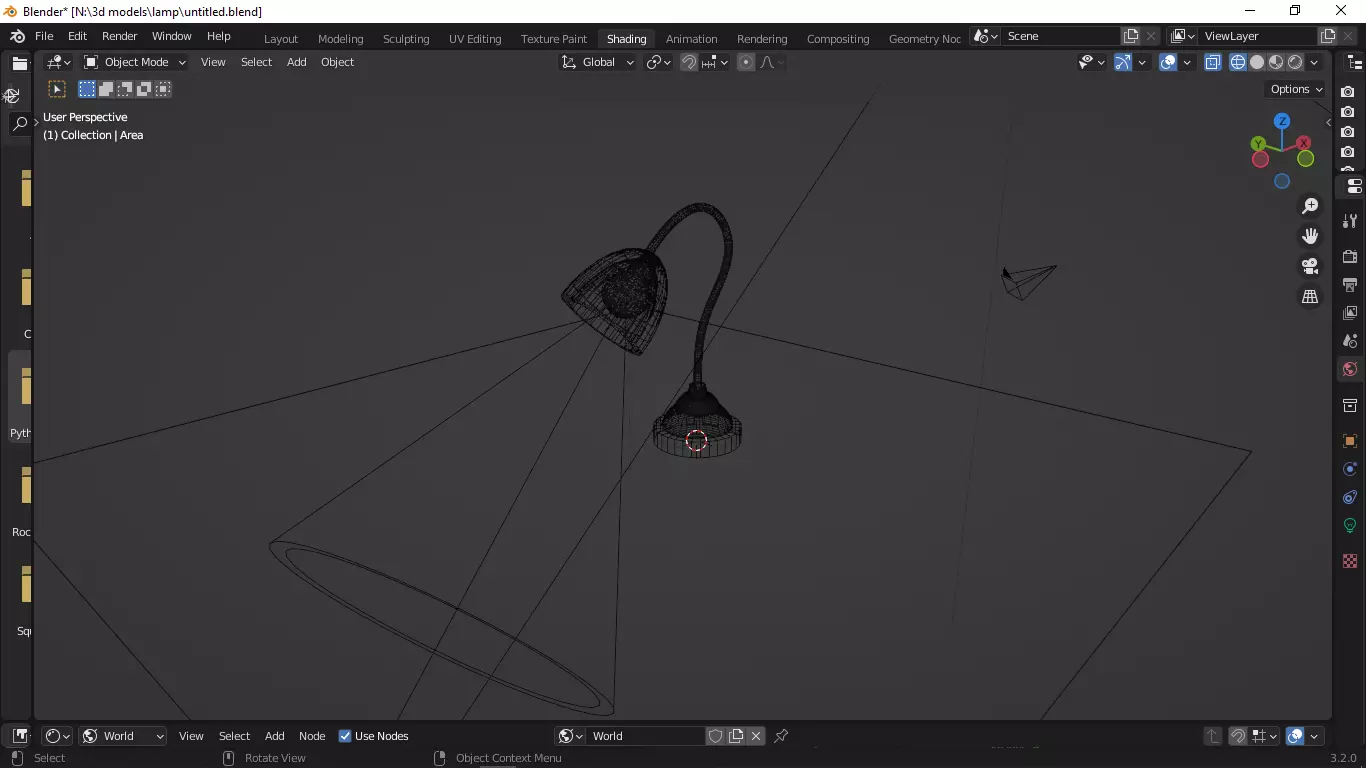Viewport: 1366px width, 768px height.
Task: Click the blue Z axis on navigation gizmo
Action: click(1282, 121)
